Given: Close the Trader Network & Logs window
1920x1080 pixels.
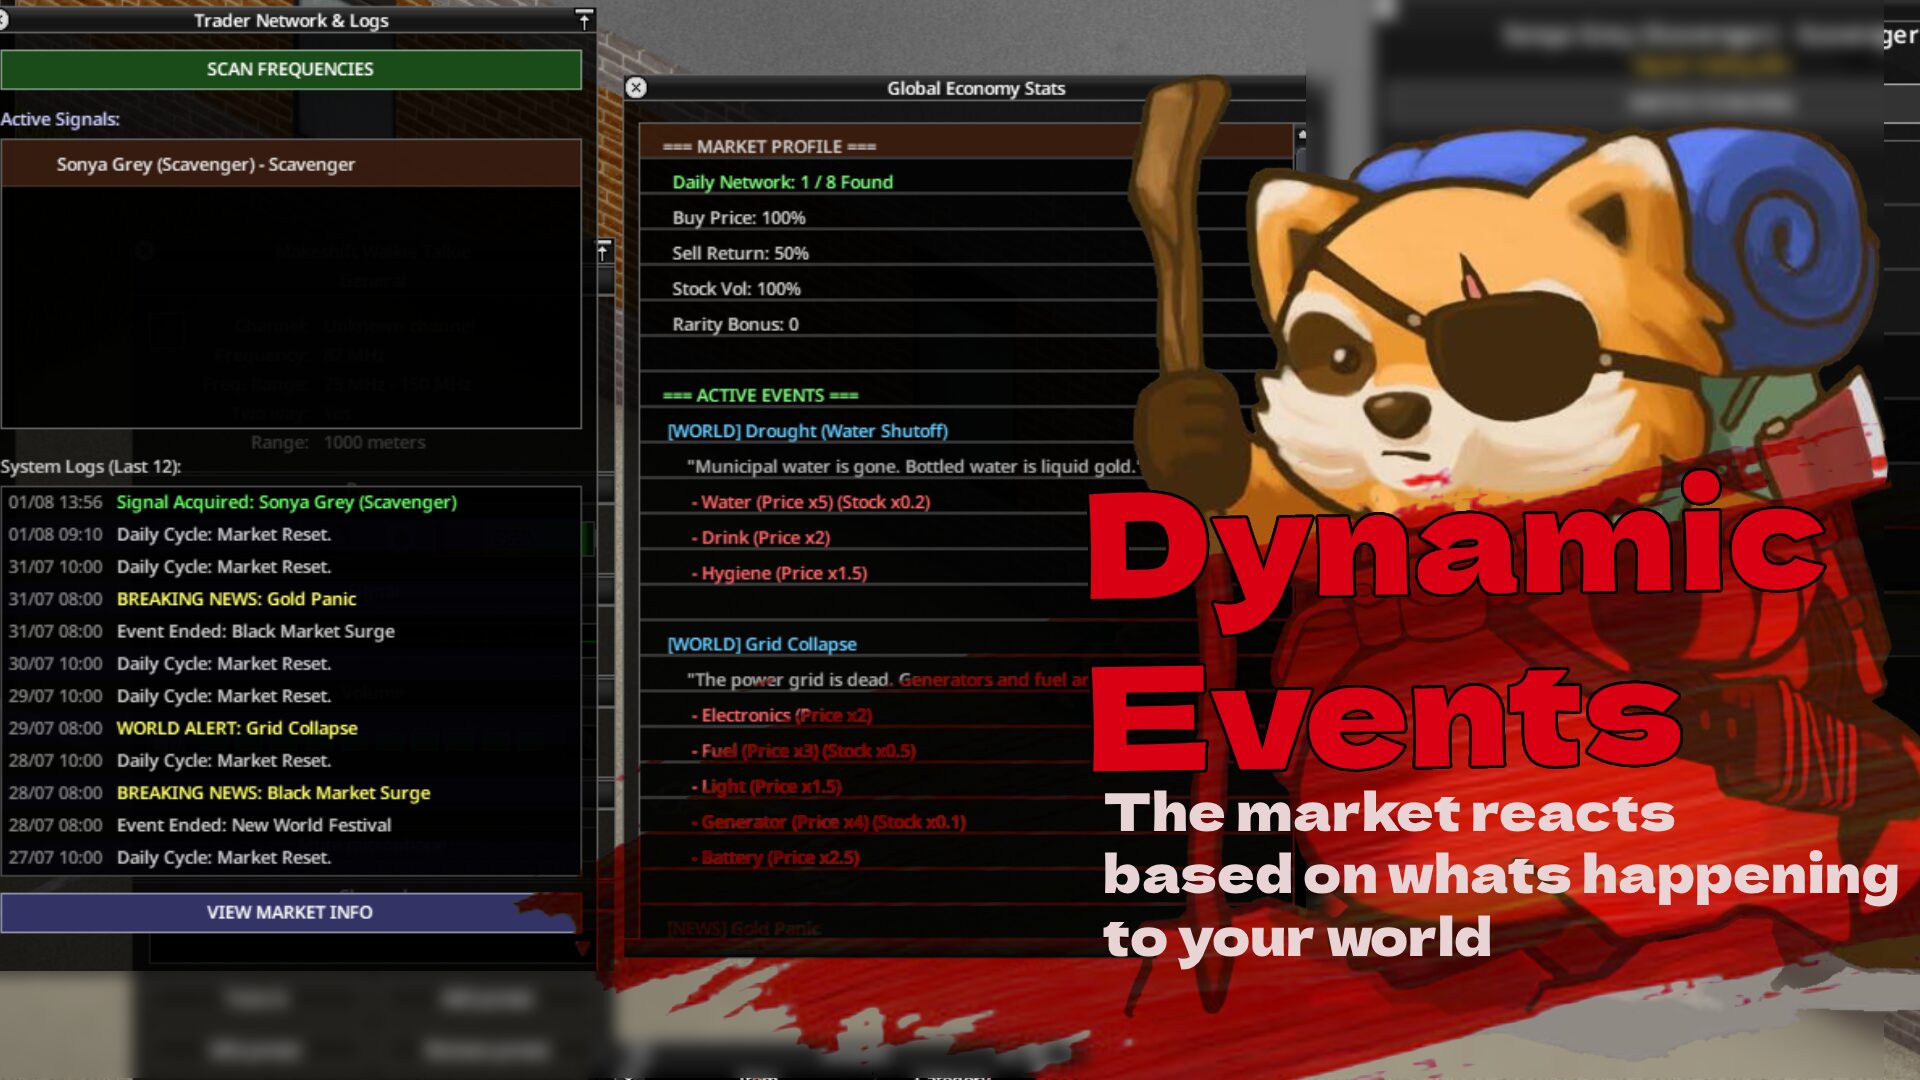Looking at the screenshot, I should [x=3, y=19].
